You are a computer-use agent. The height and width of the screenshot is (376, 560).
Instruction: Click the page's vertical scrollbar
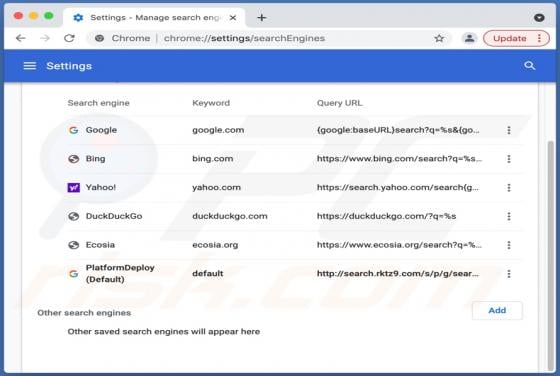[550, 255]
